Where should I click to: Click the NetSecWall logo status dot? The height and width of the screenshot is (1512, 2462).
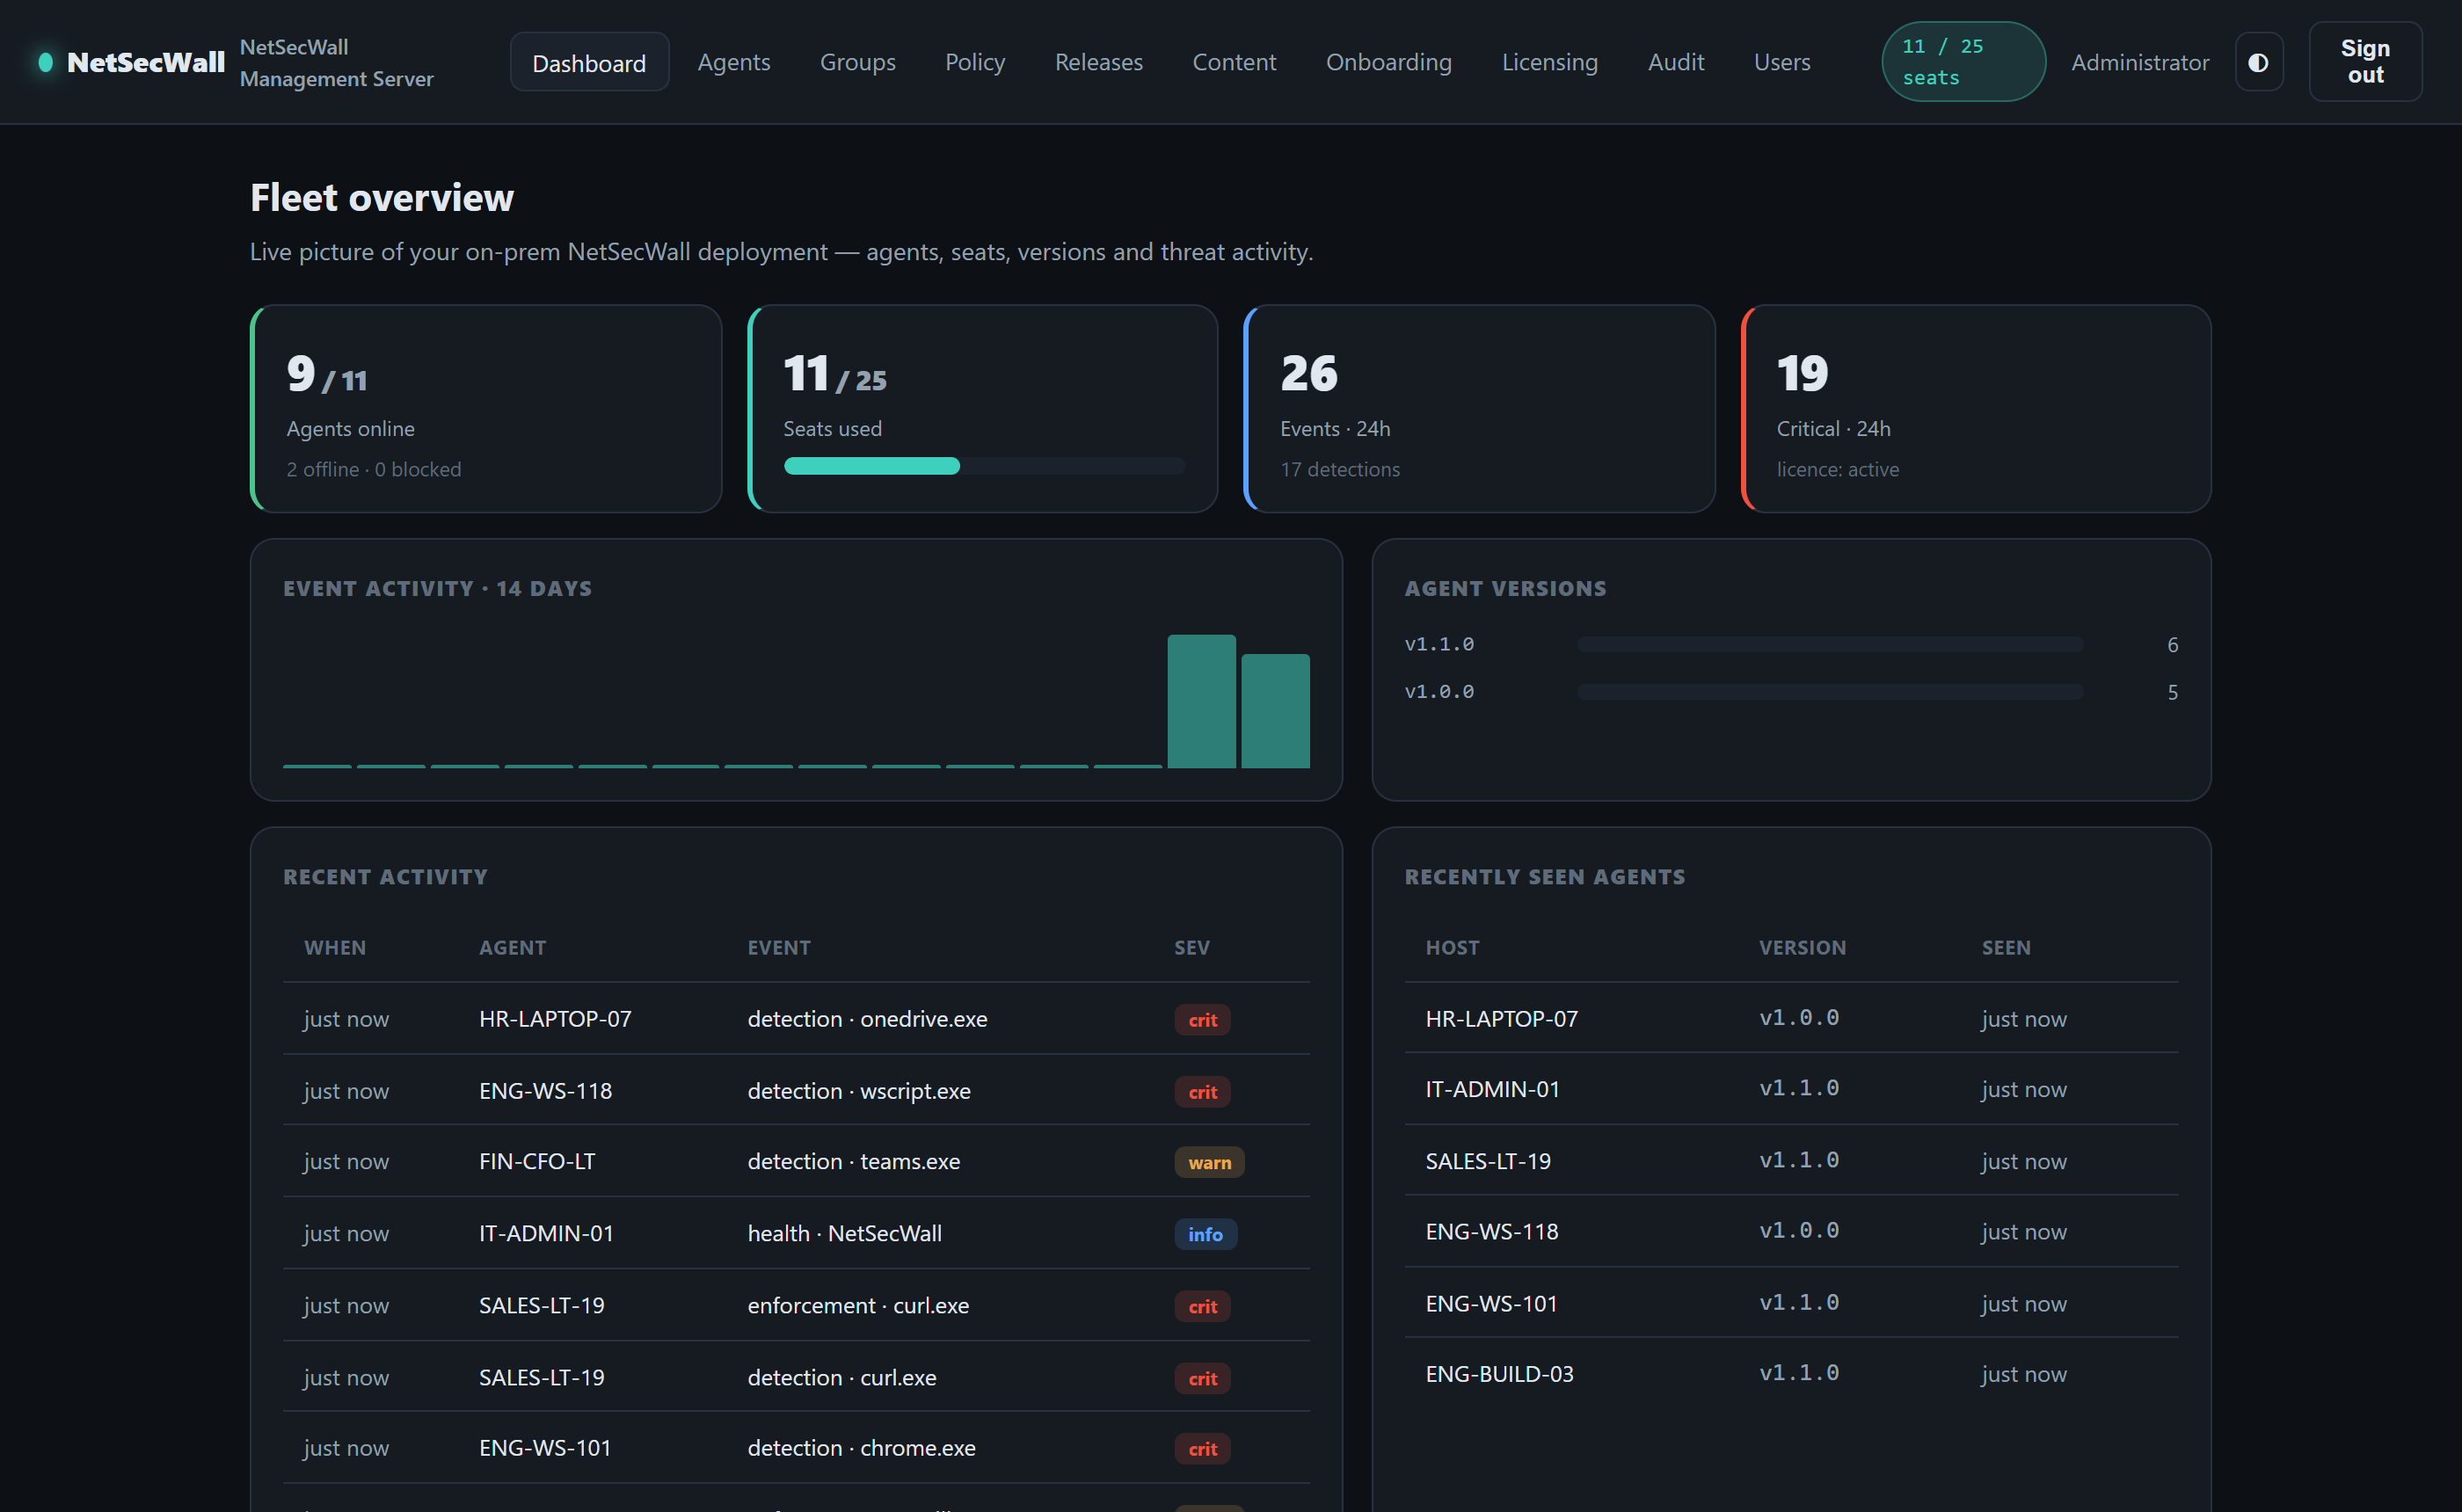click(45, 62)
